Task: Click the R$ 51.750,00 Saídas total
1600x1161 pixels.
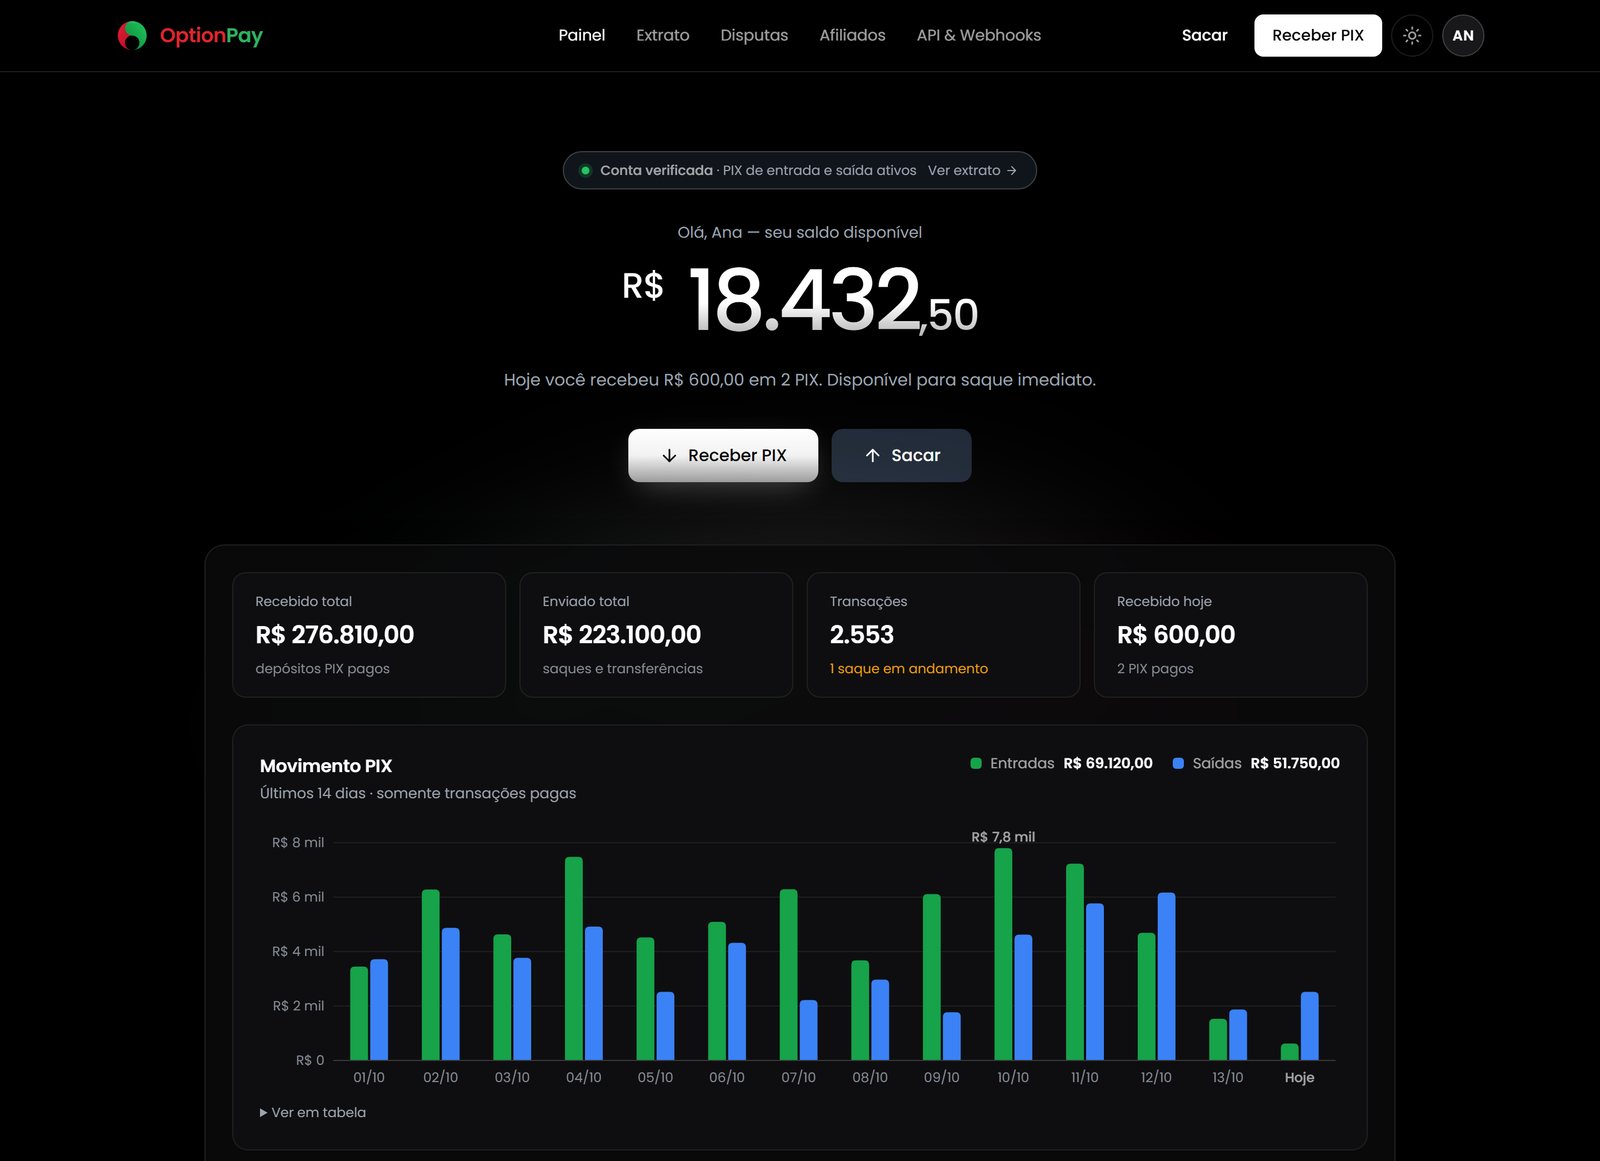Action: pyautogui.click(x=1295, y=764)
